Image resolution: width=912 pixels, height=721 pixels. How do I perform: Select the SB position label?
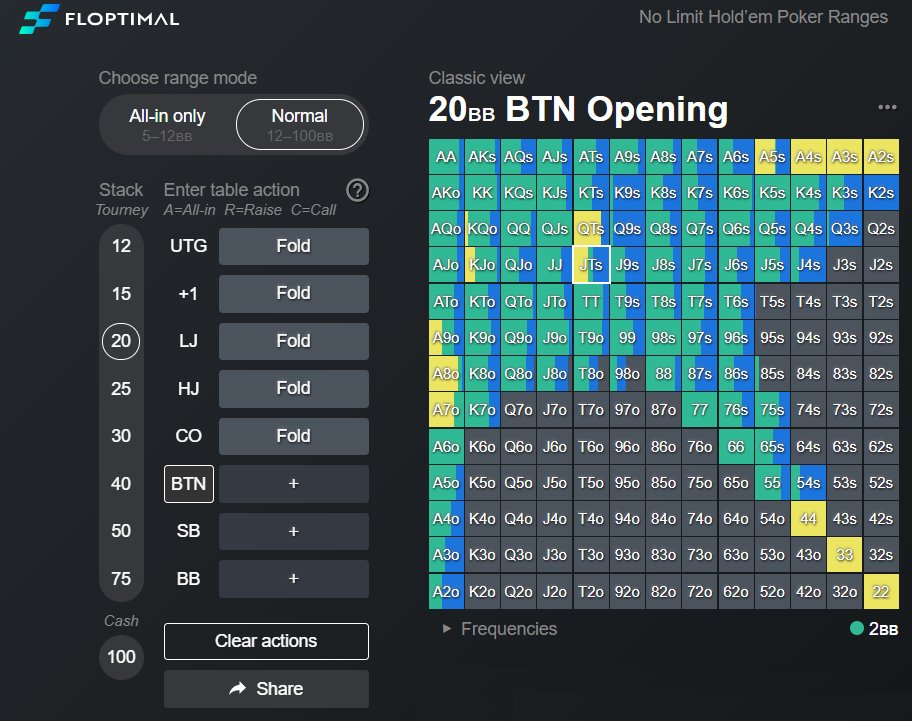coord(188,531)
